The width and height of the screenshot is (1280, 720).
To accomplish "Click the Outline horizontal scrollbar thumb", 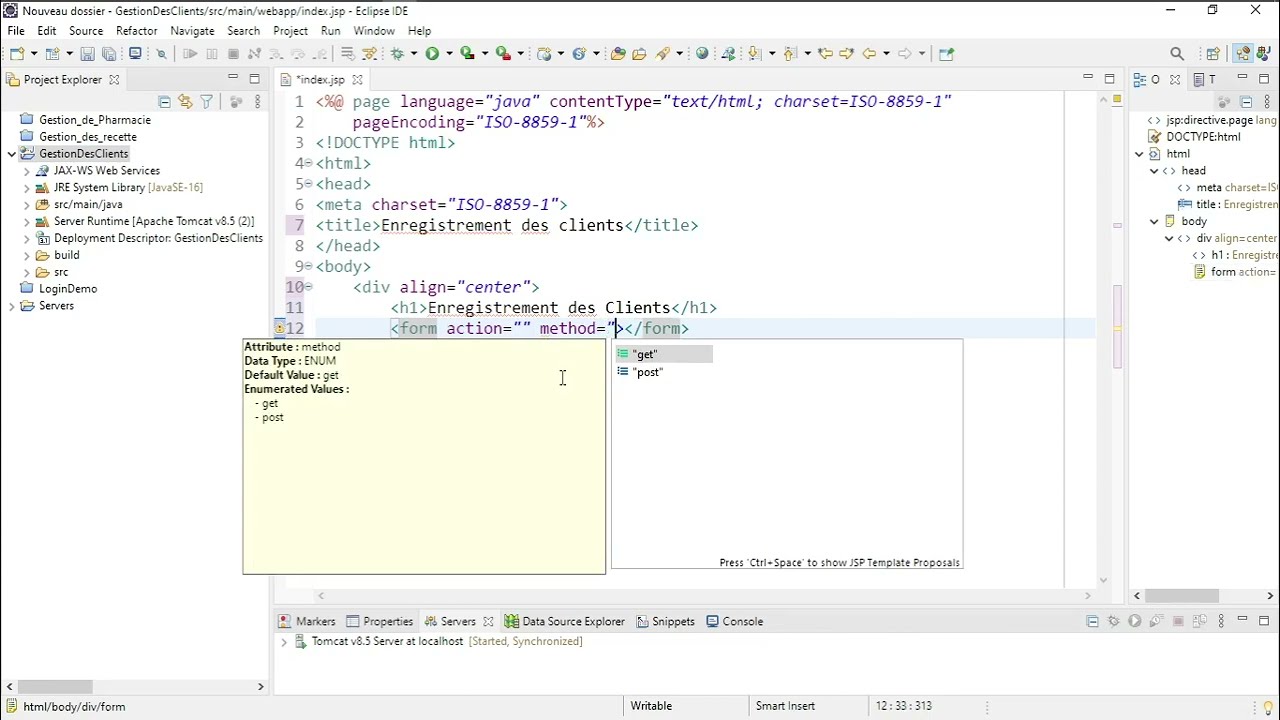I will pos(1182,596).
